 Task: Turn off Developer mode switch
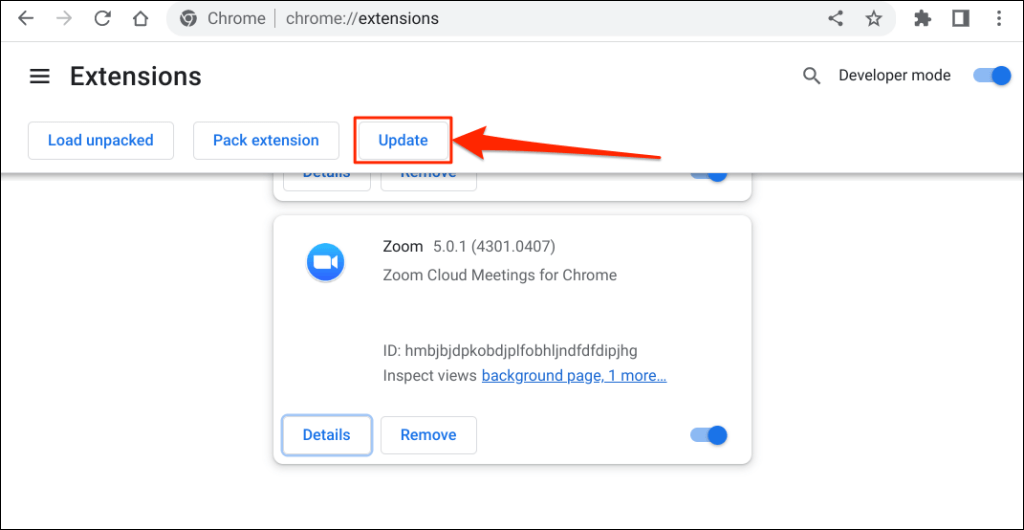tap(992, 76)
